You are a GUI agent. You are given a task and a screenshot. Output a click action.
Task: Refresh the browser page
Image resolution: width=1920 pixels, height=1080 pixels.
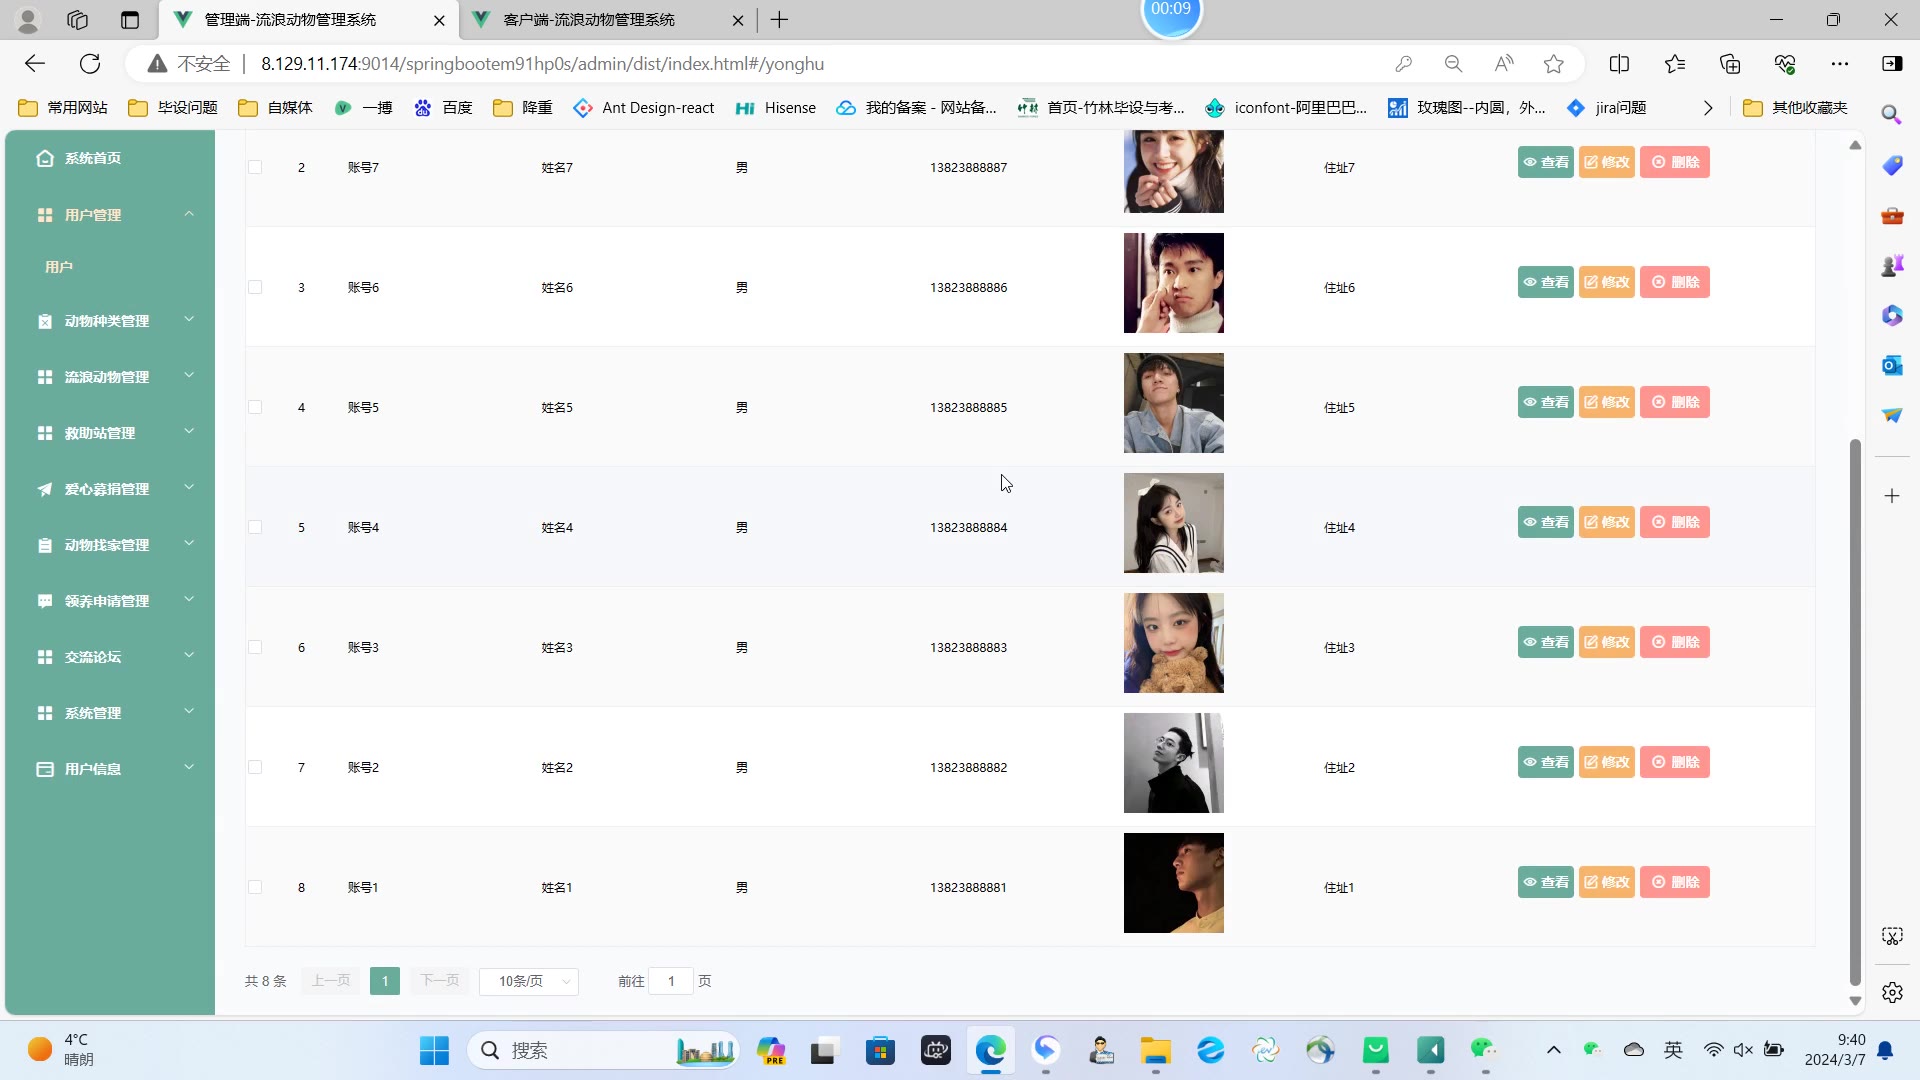[x=90, y=64]
